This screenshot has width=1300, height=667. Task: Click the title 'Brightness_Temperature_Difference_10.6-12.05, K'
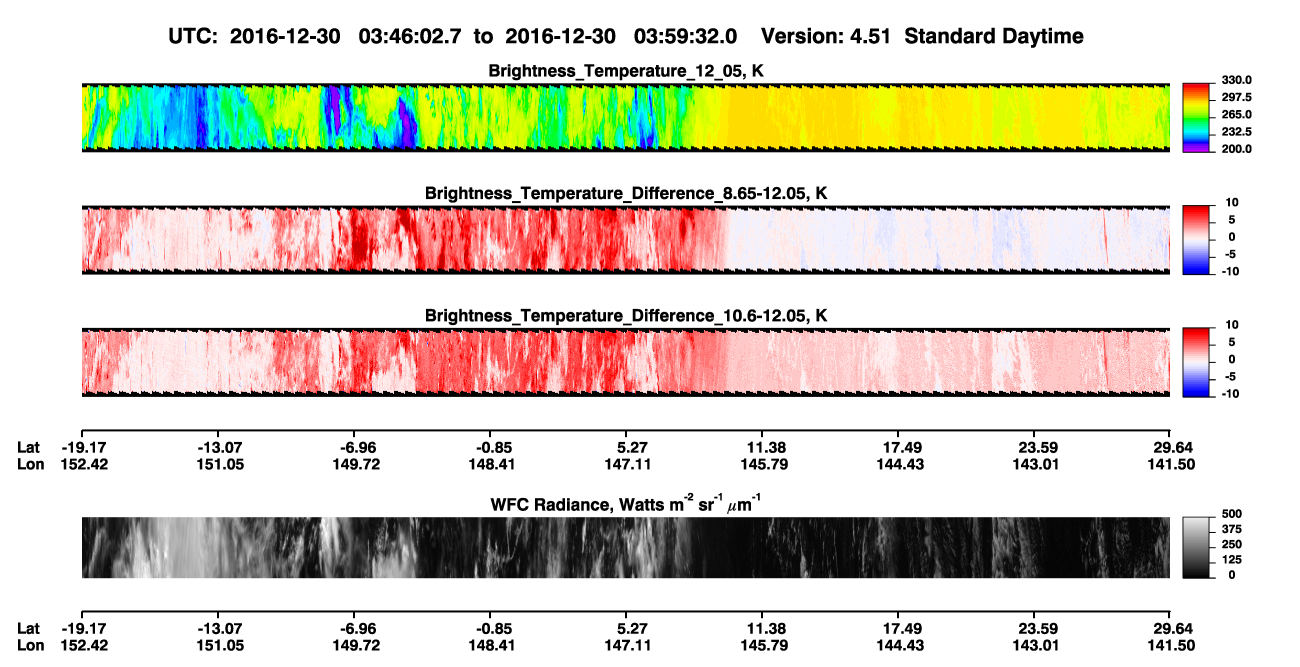pyautogui.click(x=626, y=315)
